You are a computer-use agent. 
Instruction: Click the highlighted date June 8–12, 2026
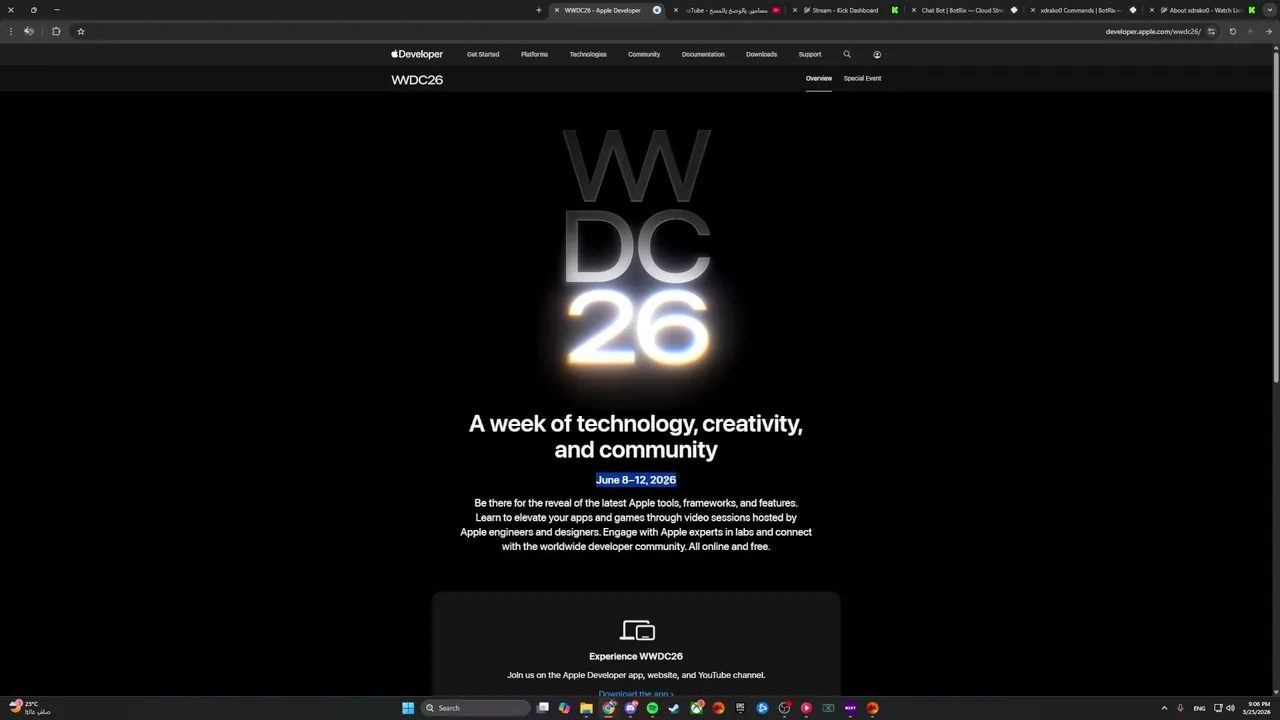636,480
